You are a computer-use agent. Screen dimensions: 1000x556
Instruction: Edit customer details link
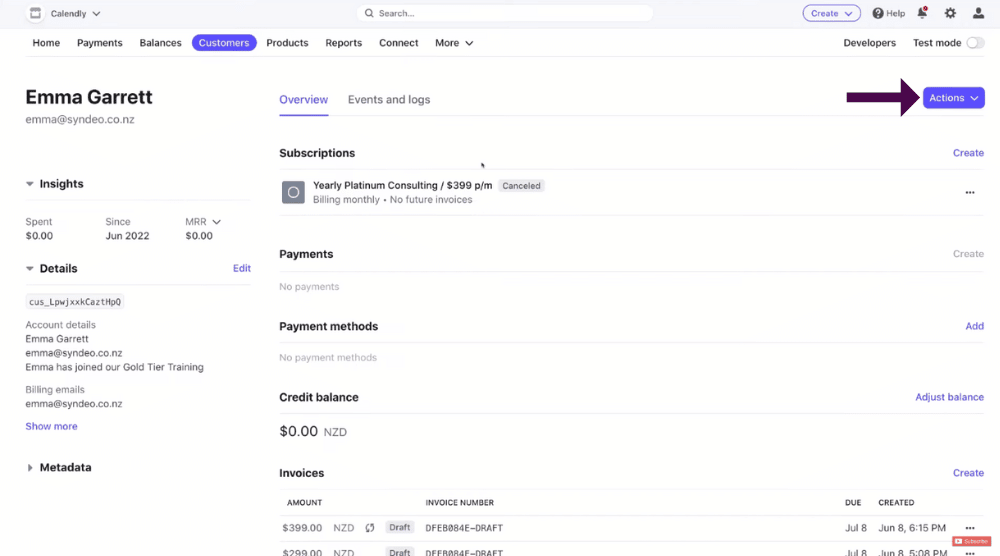242,268
